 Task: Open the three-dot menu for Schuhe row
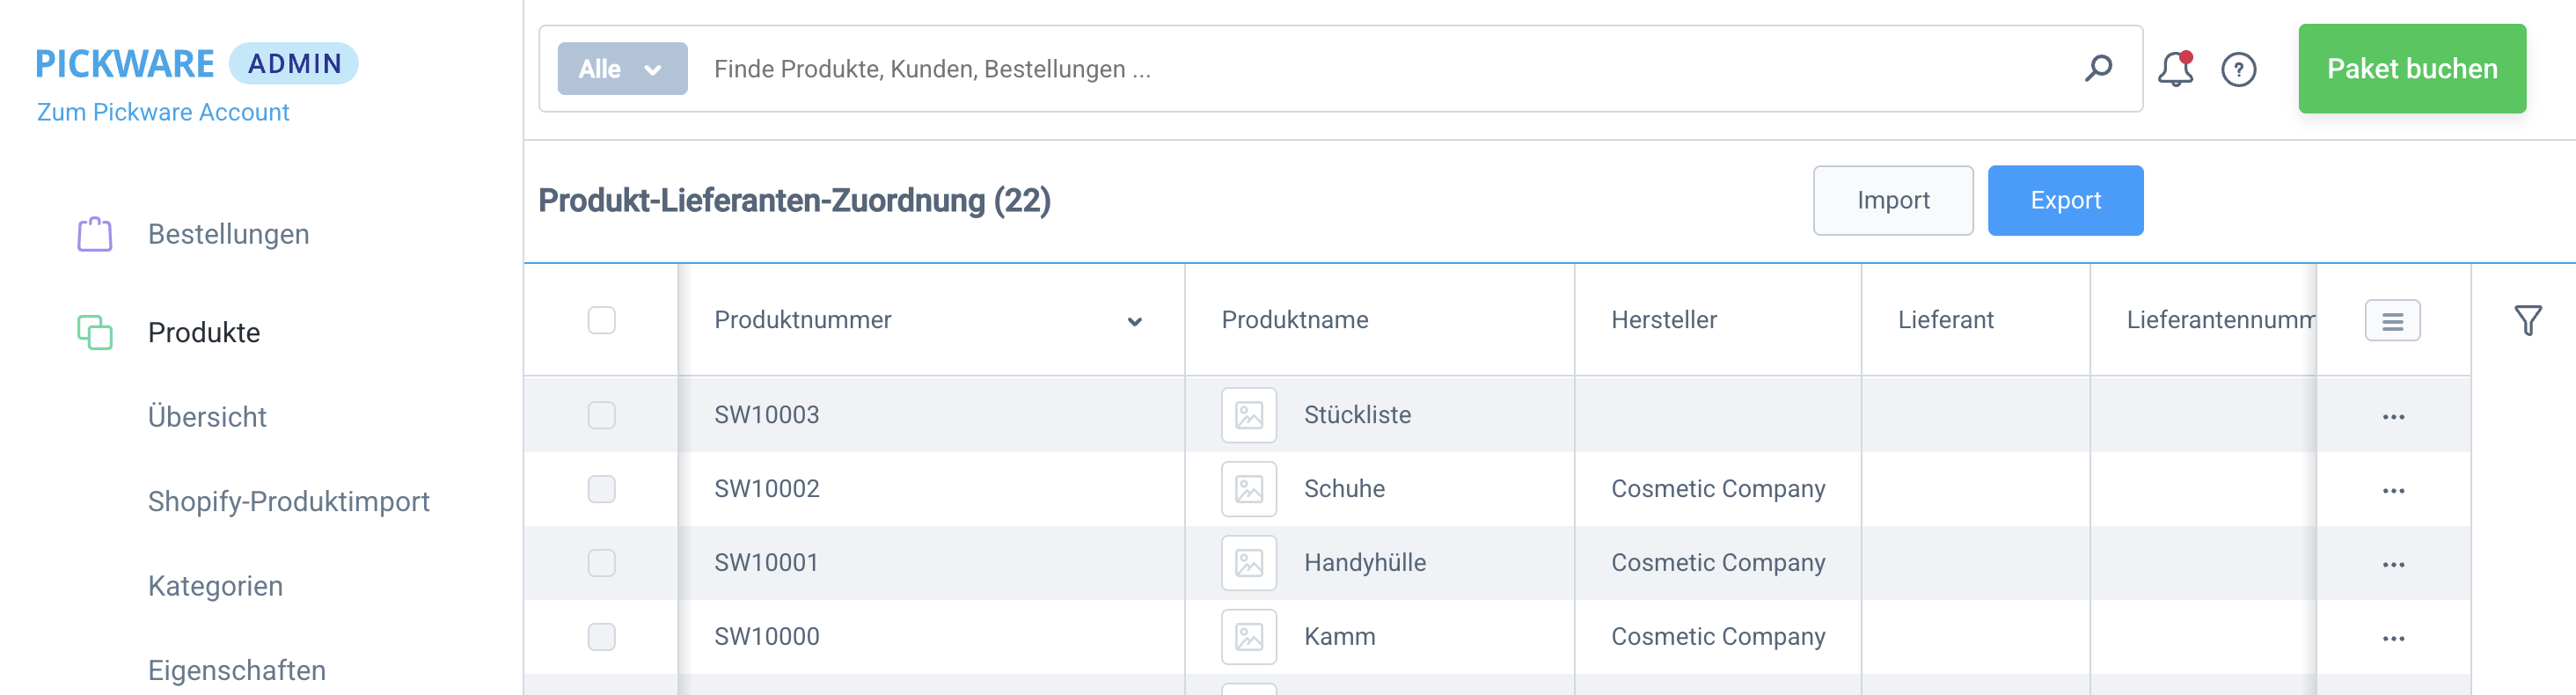pos(2393,490)
